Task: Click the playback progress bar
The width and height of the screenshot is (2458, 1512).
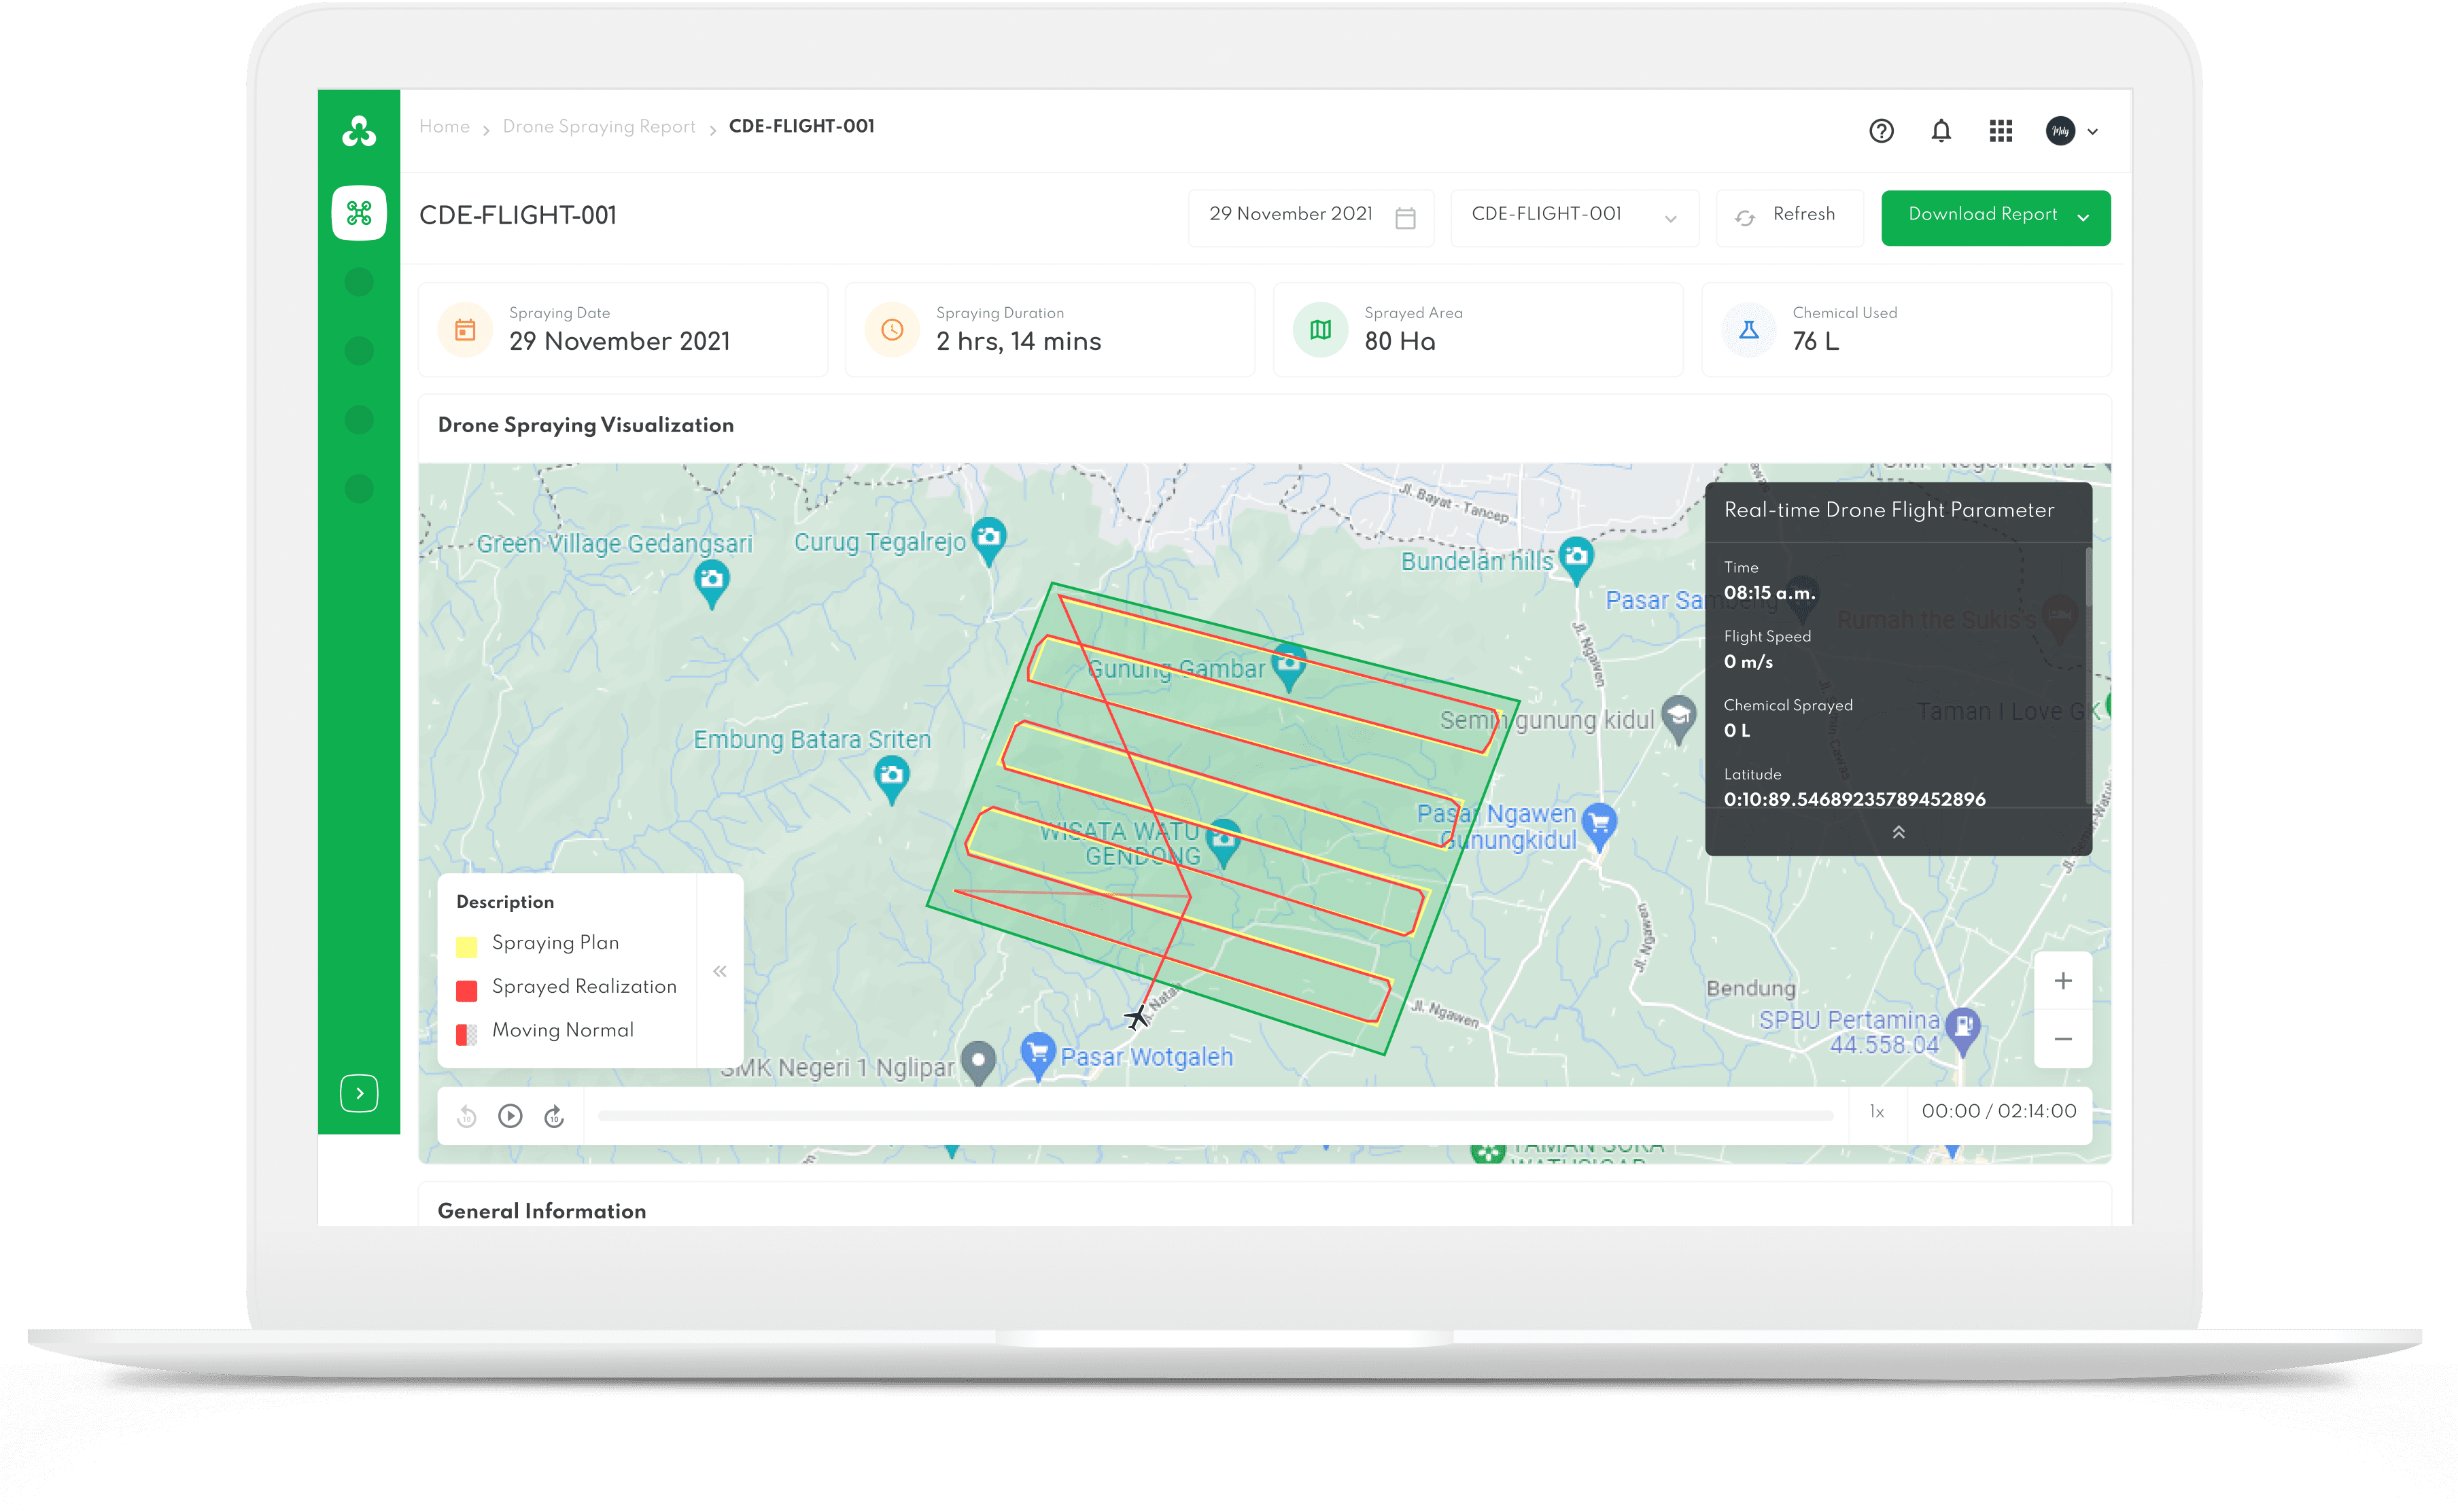Action: pyautogui.click(x=1215, y=1116)
